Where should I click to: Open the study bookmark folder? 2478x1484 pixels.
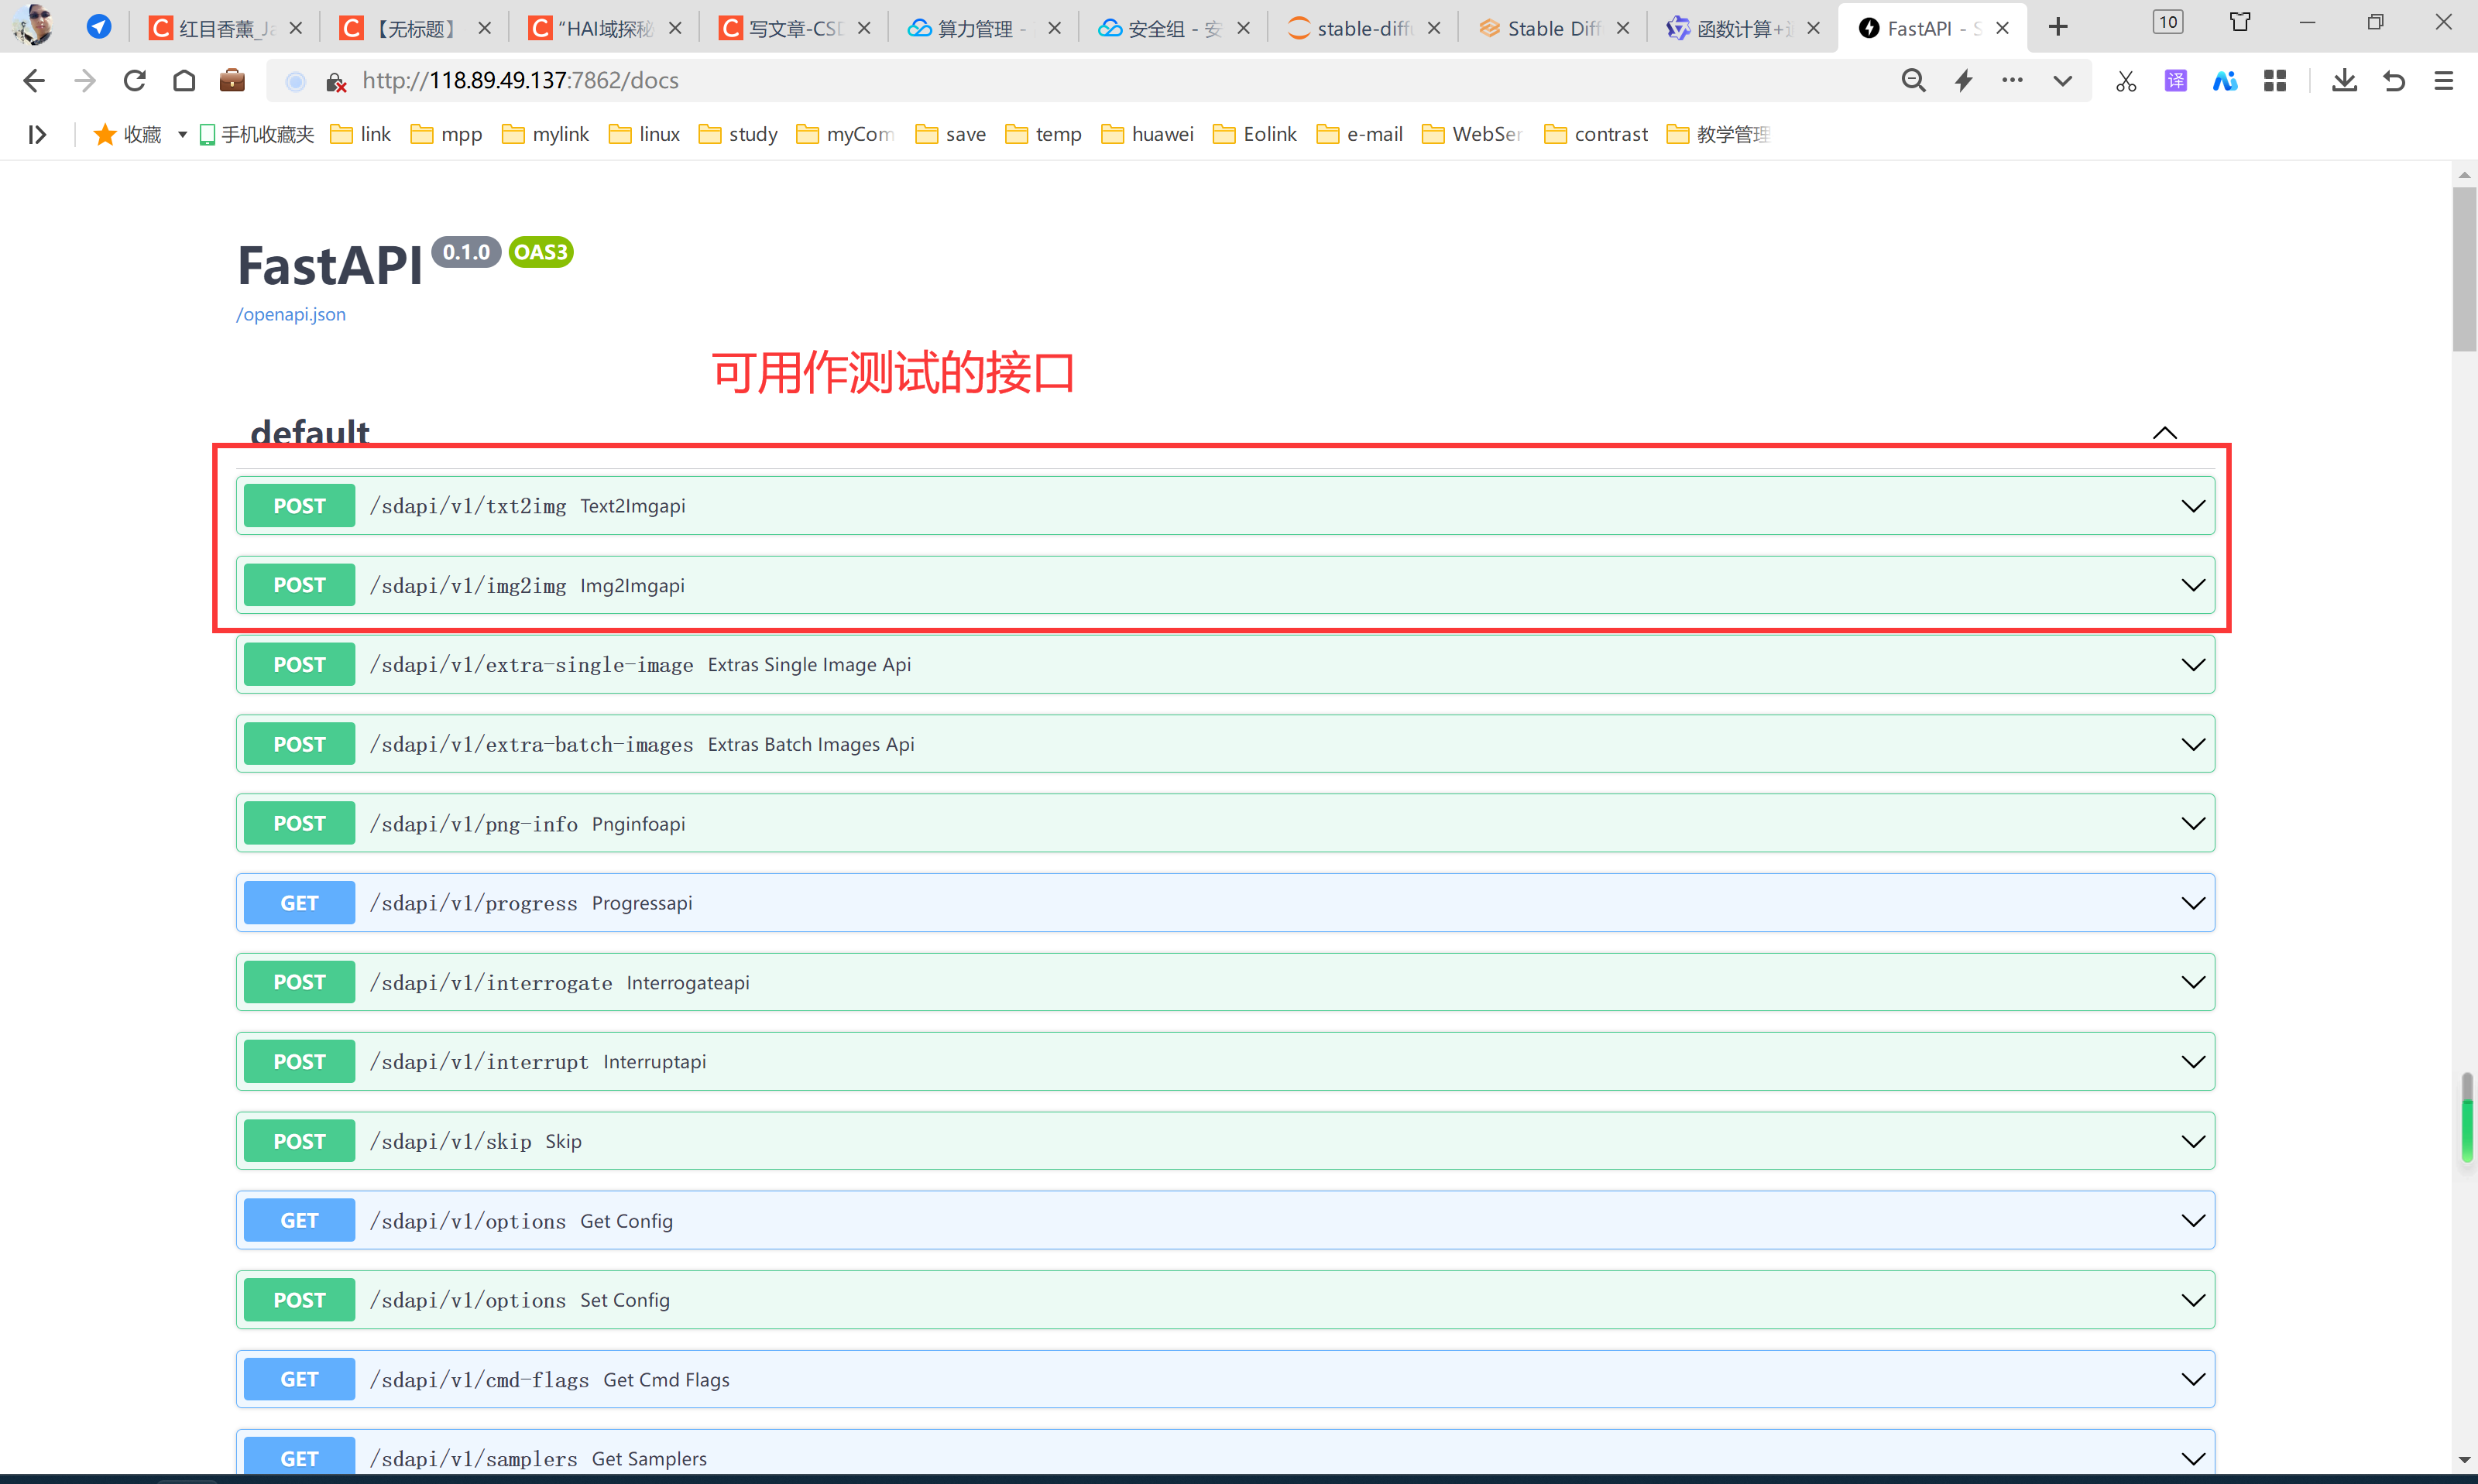[738, 135]
